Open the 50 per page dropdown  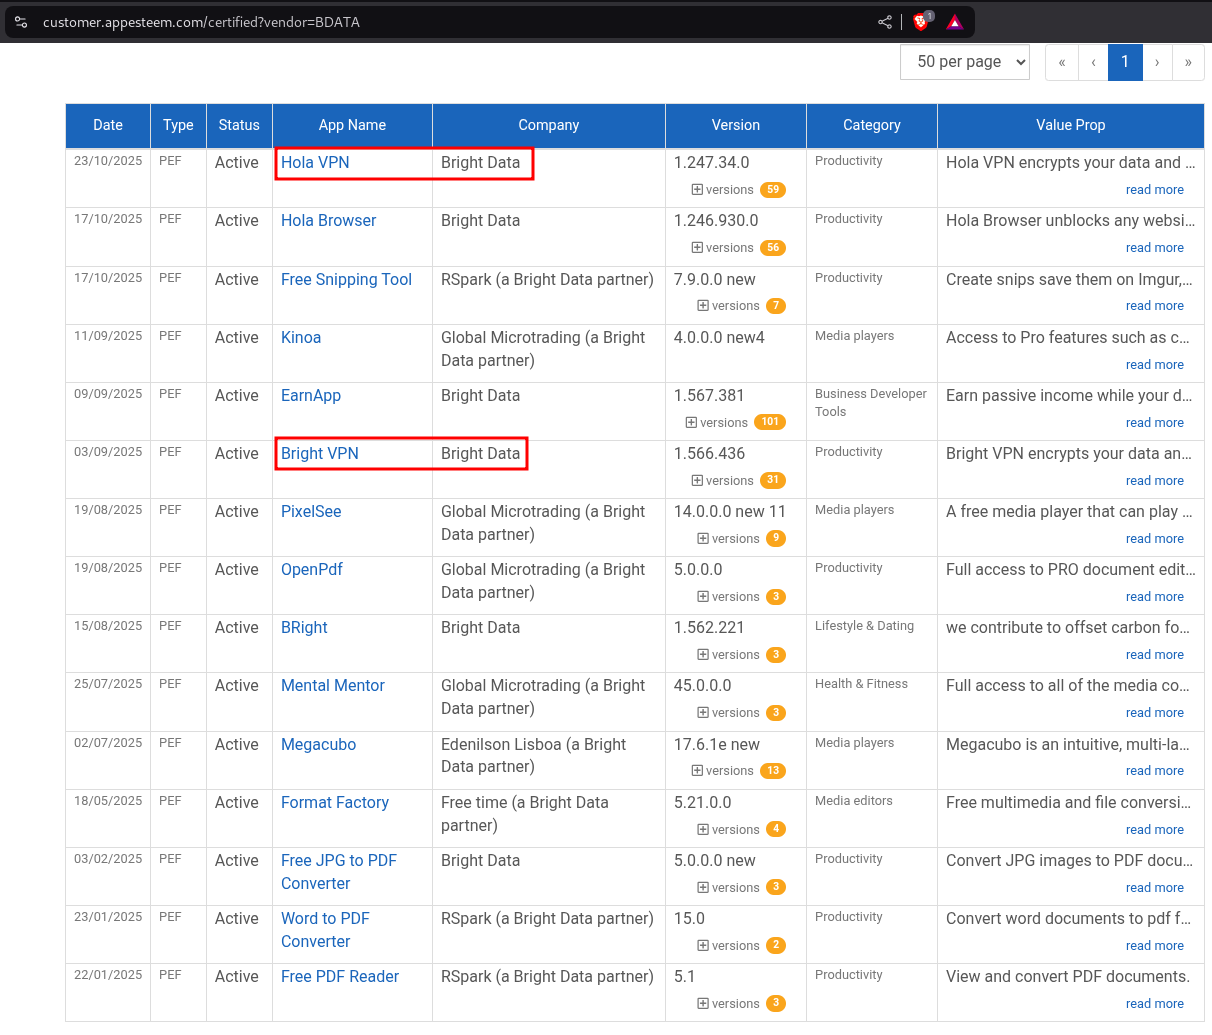964,62
